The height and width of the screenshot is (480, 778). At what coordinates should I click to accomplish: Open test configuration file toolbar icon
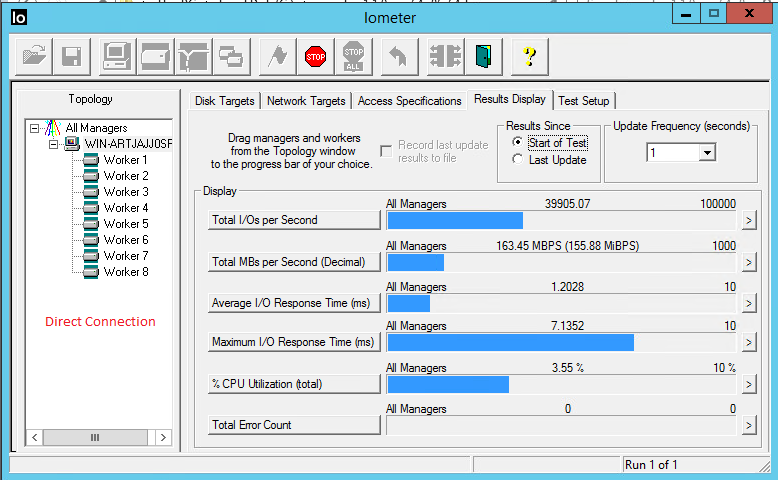click(x=34, y=57)
